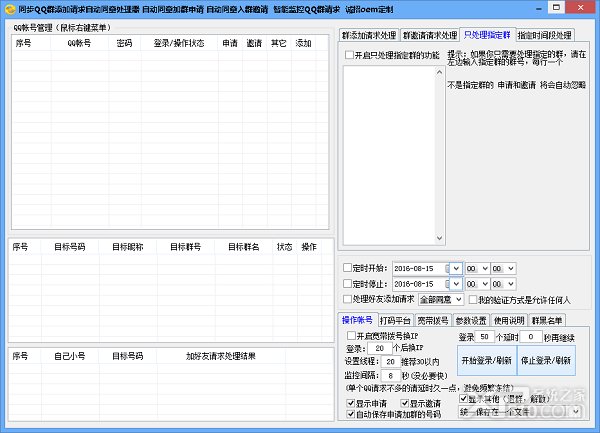Open the 定时停止 date picker dropdown
Image resolution: width=600 pixels, height=433 pixels.
456,284
